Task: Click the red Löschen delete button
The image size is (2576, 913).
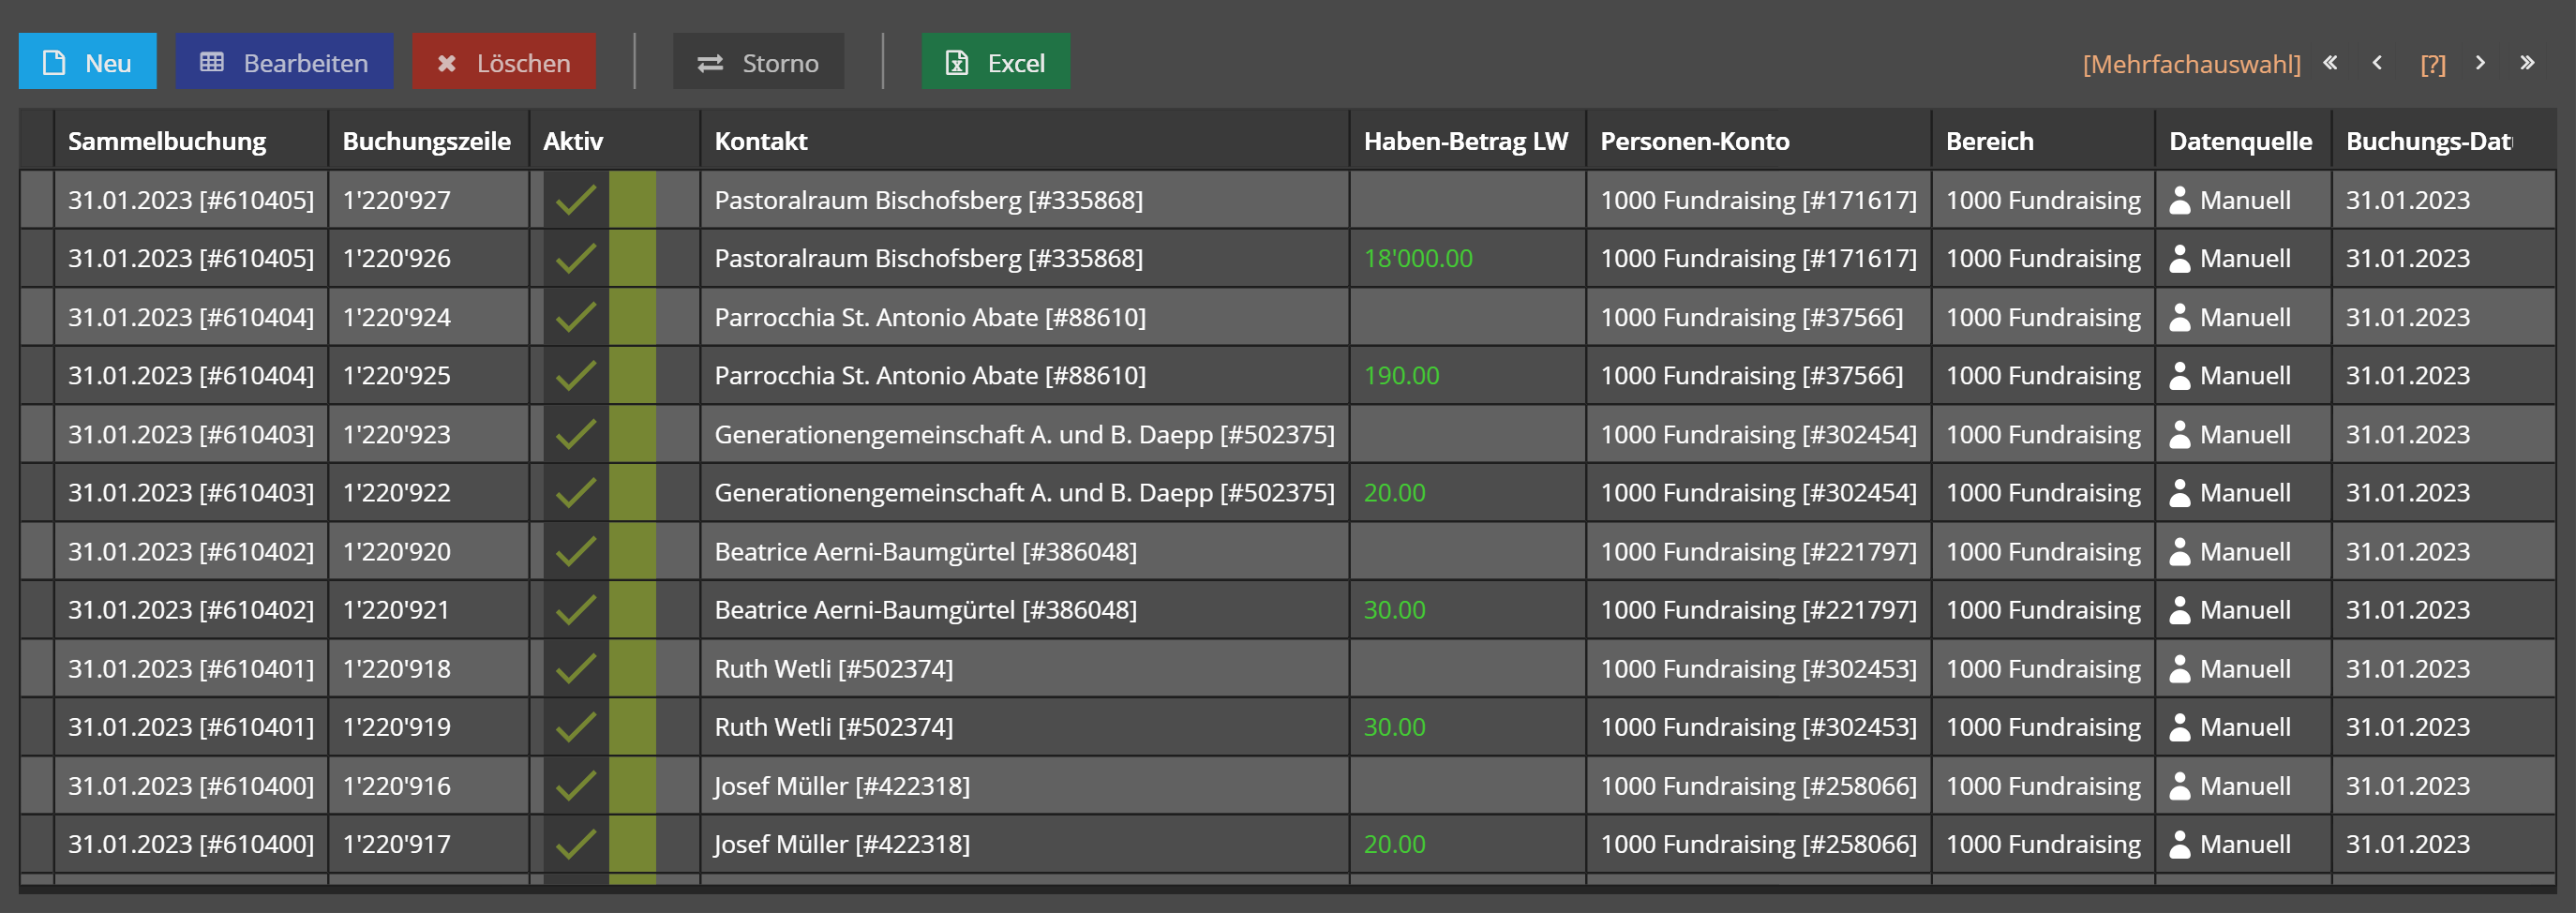Action: pos(503,62)
